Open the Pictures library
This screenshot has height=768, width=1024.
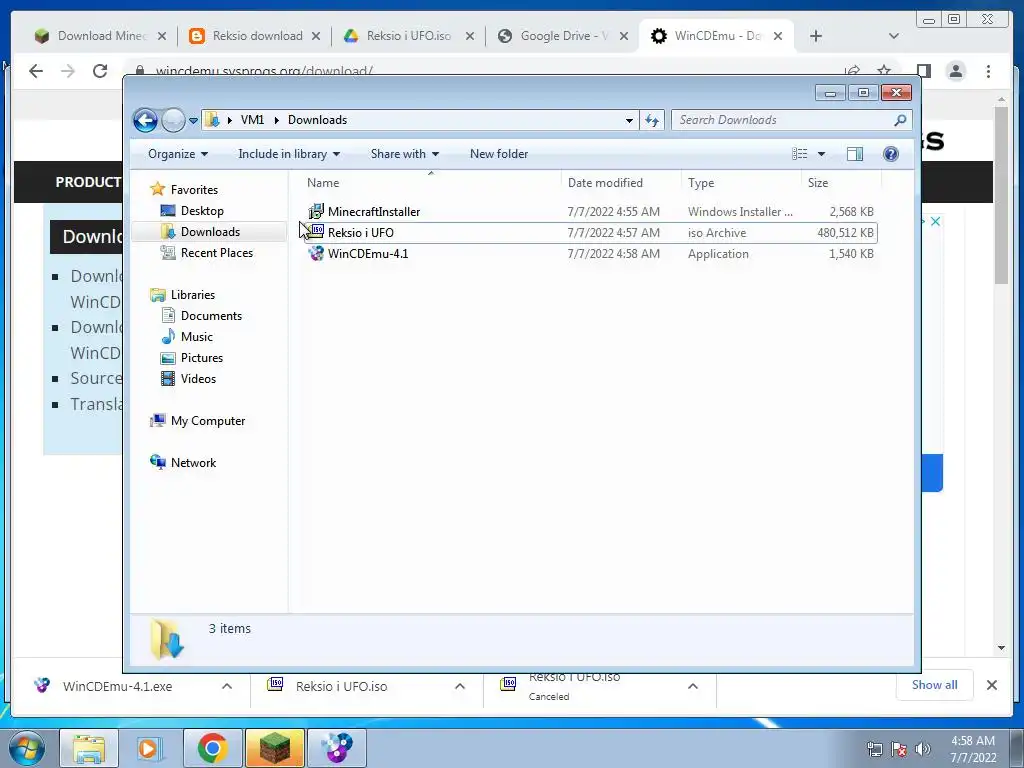pyautogui.click(x=202, y=358)
